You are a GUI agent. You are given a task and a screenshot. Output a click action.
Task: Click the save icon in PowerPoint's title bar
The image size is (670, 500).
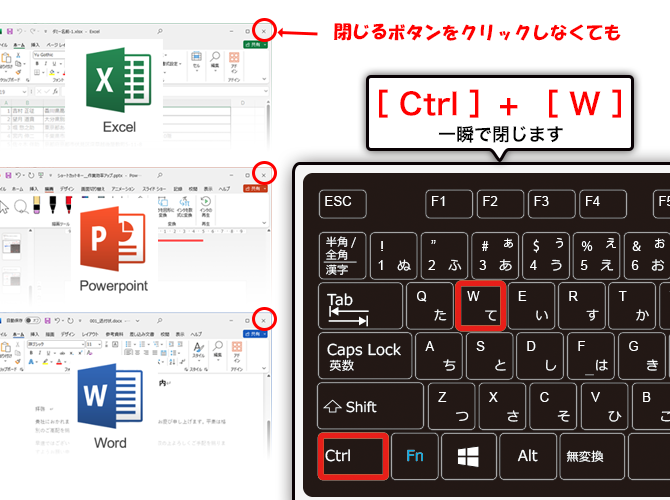point(9,174)
